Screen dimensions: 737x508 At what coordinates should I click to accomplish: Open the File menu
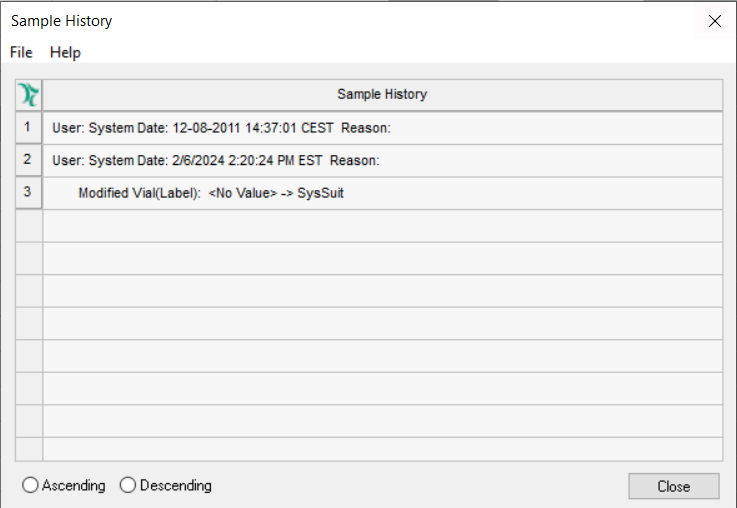pyautogui.click(x=21, y=52)
